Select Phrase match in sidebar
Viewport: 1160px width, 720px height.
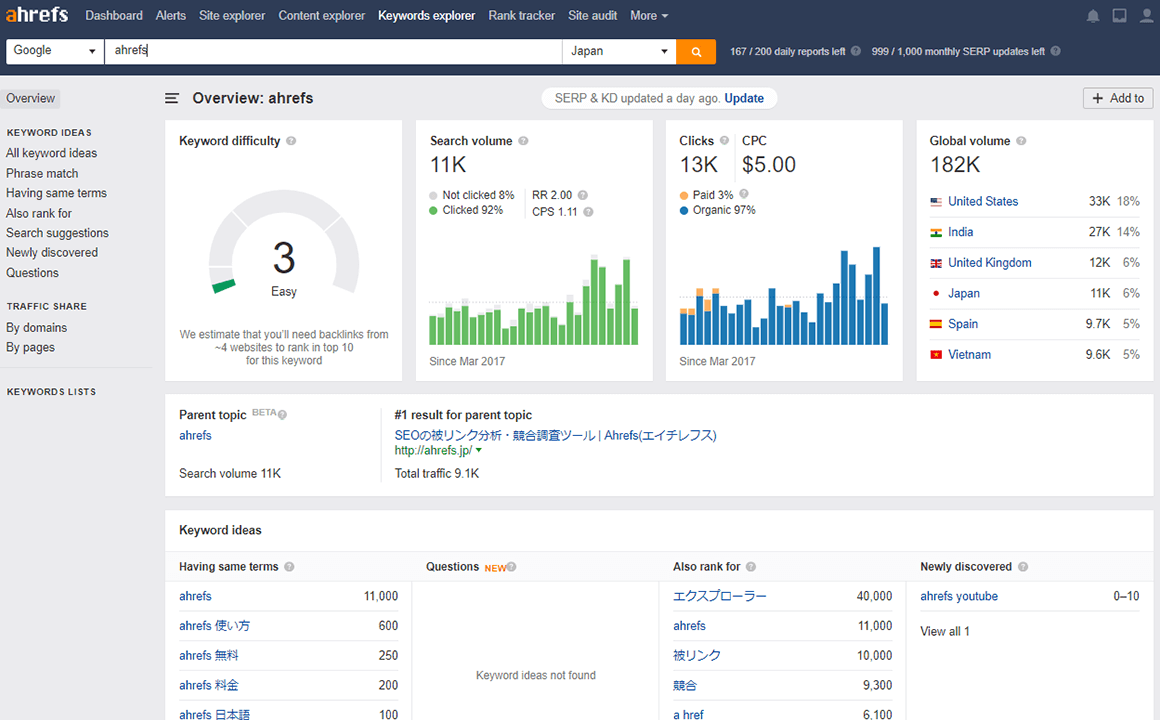pos(42,173)
